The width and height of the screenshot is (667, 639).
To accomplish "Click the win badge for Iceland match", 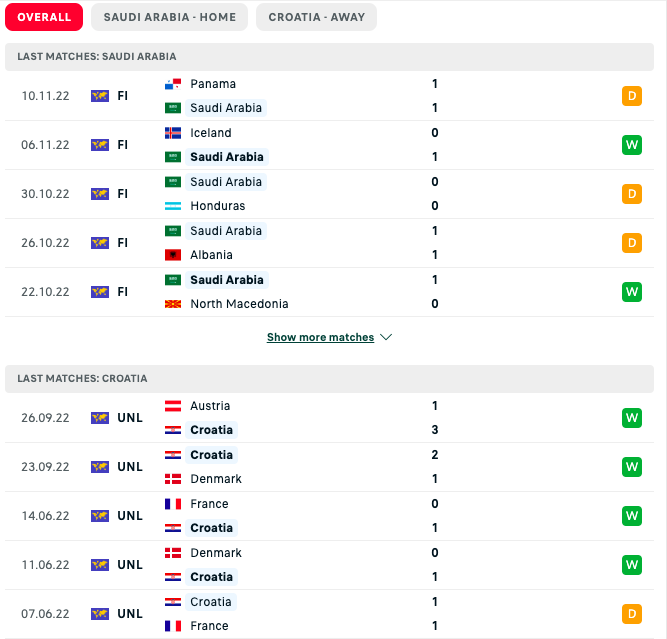I will pos(631,145).
